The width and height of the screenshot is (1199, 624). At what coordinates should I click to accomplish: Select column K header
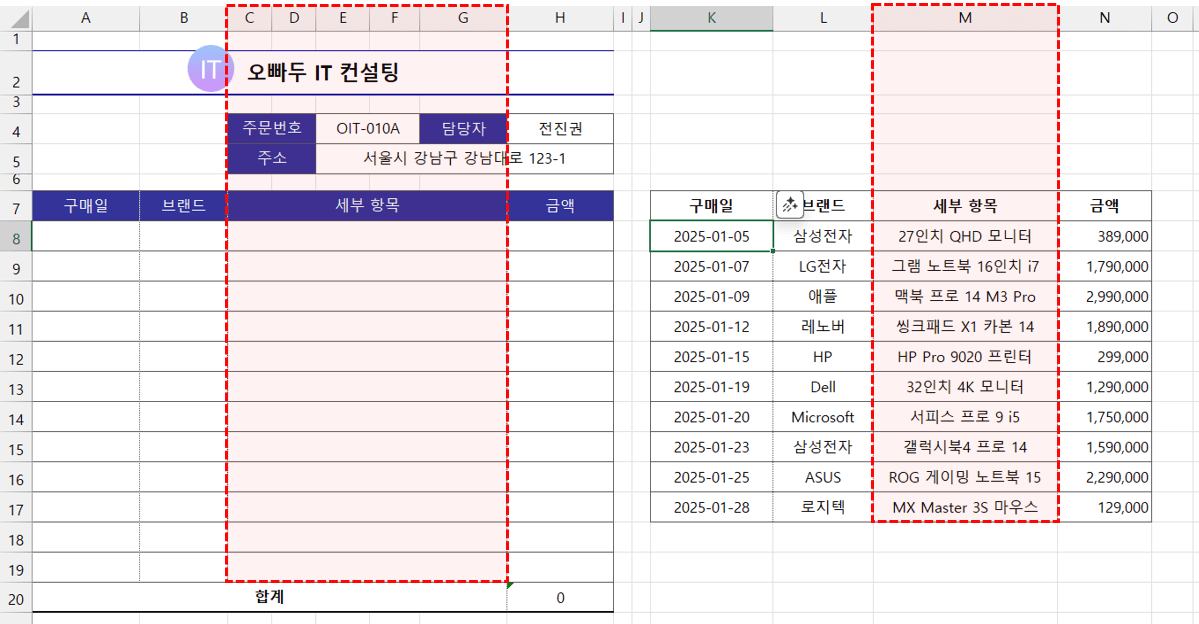point(710,18)
